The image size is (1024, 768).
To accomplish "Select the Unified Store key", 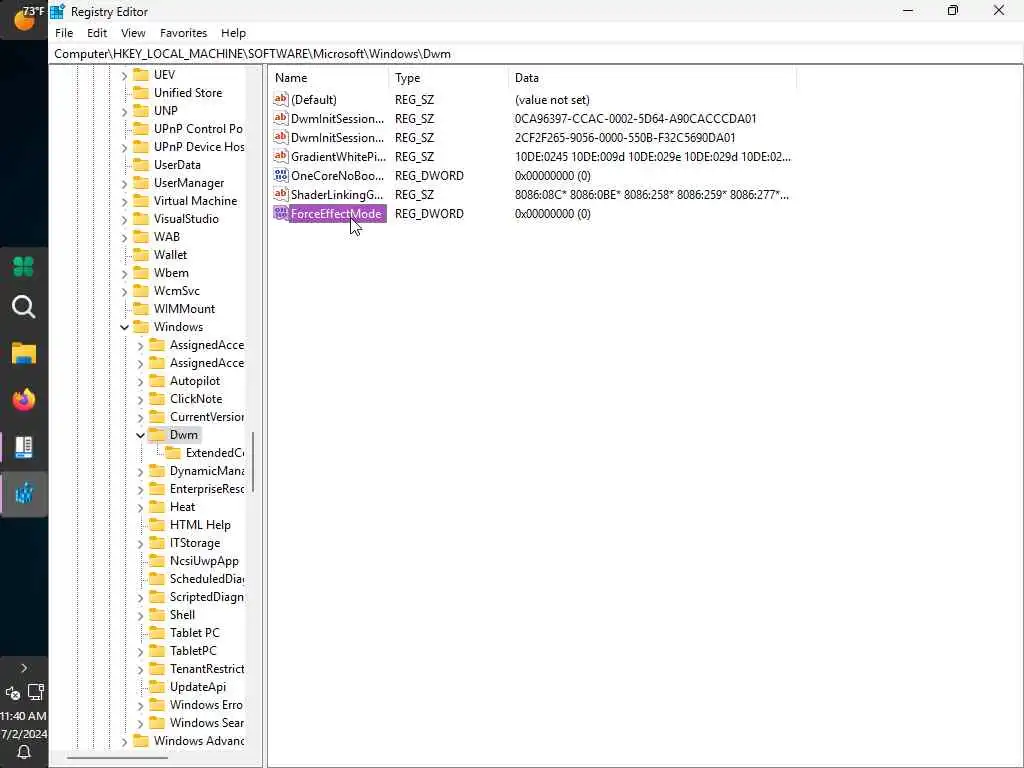I will [188, 93].
